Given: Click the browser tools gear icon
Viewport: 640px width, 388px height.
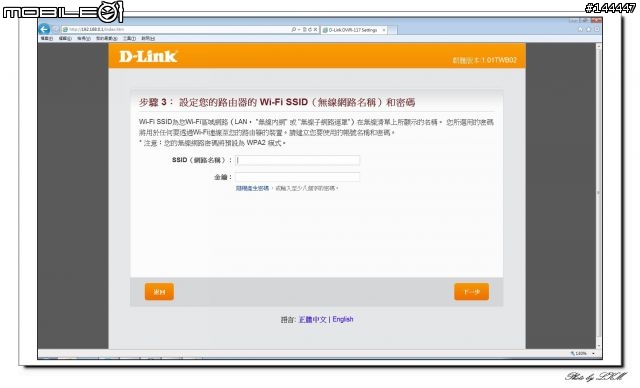Looking at the screenshot, I should 597,29.
